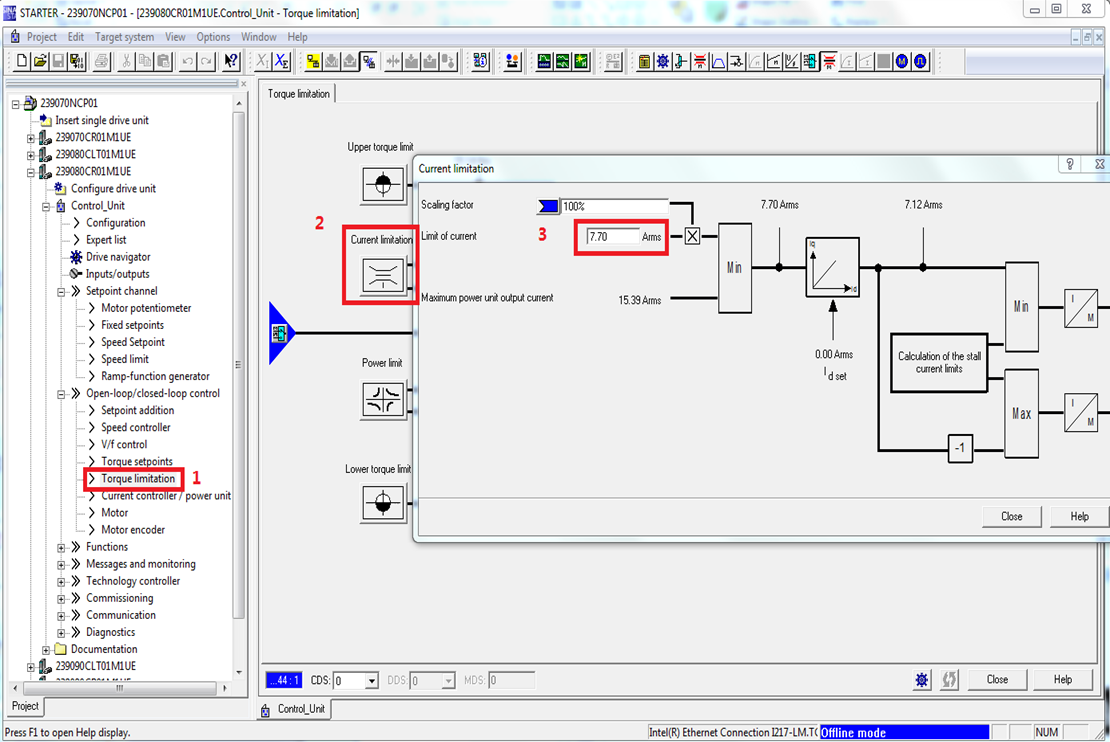Click the blue gear icon beside bottom Close

point(921,680)
